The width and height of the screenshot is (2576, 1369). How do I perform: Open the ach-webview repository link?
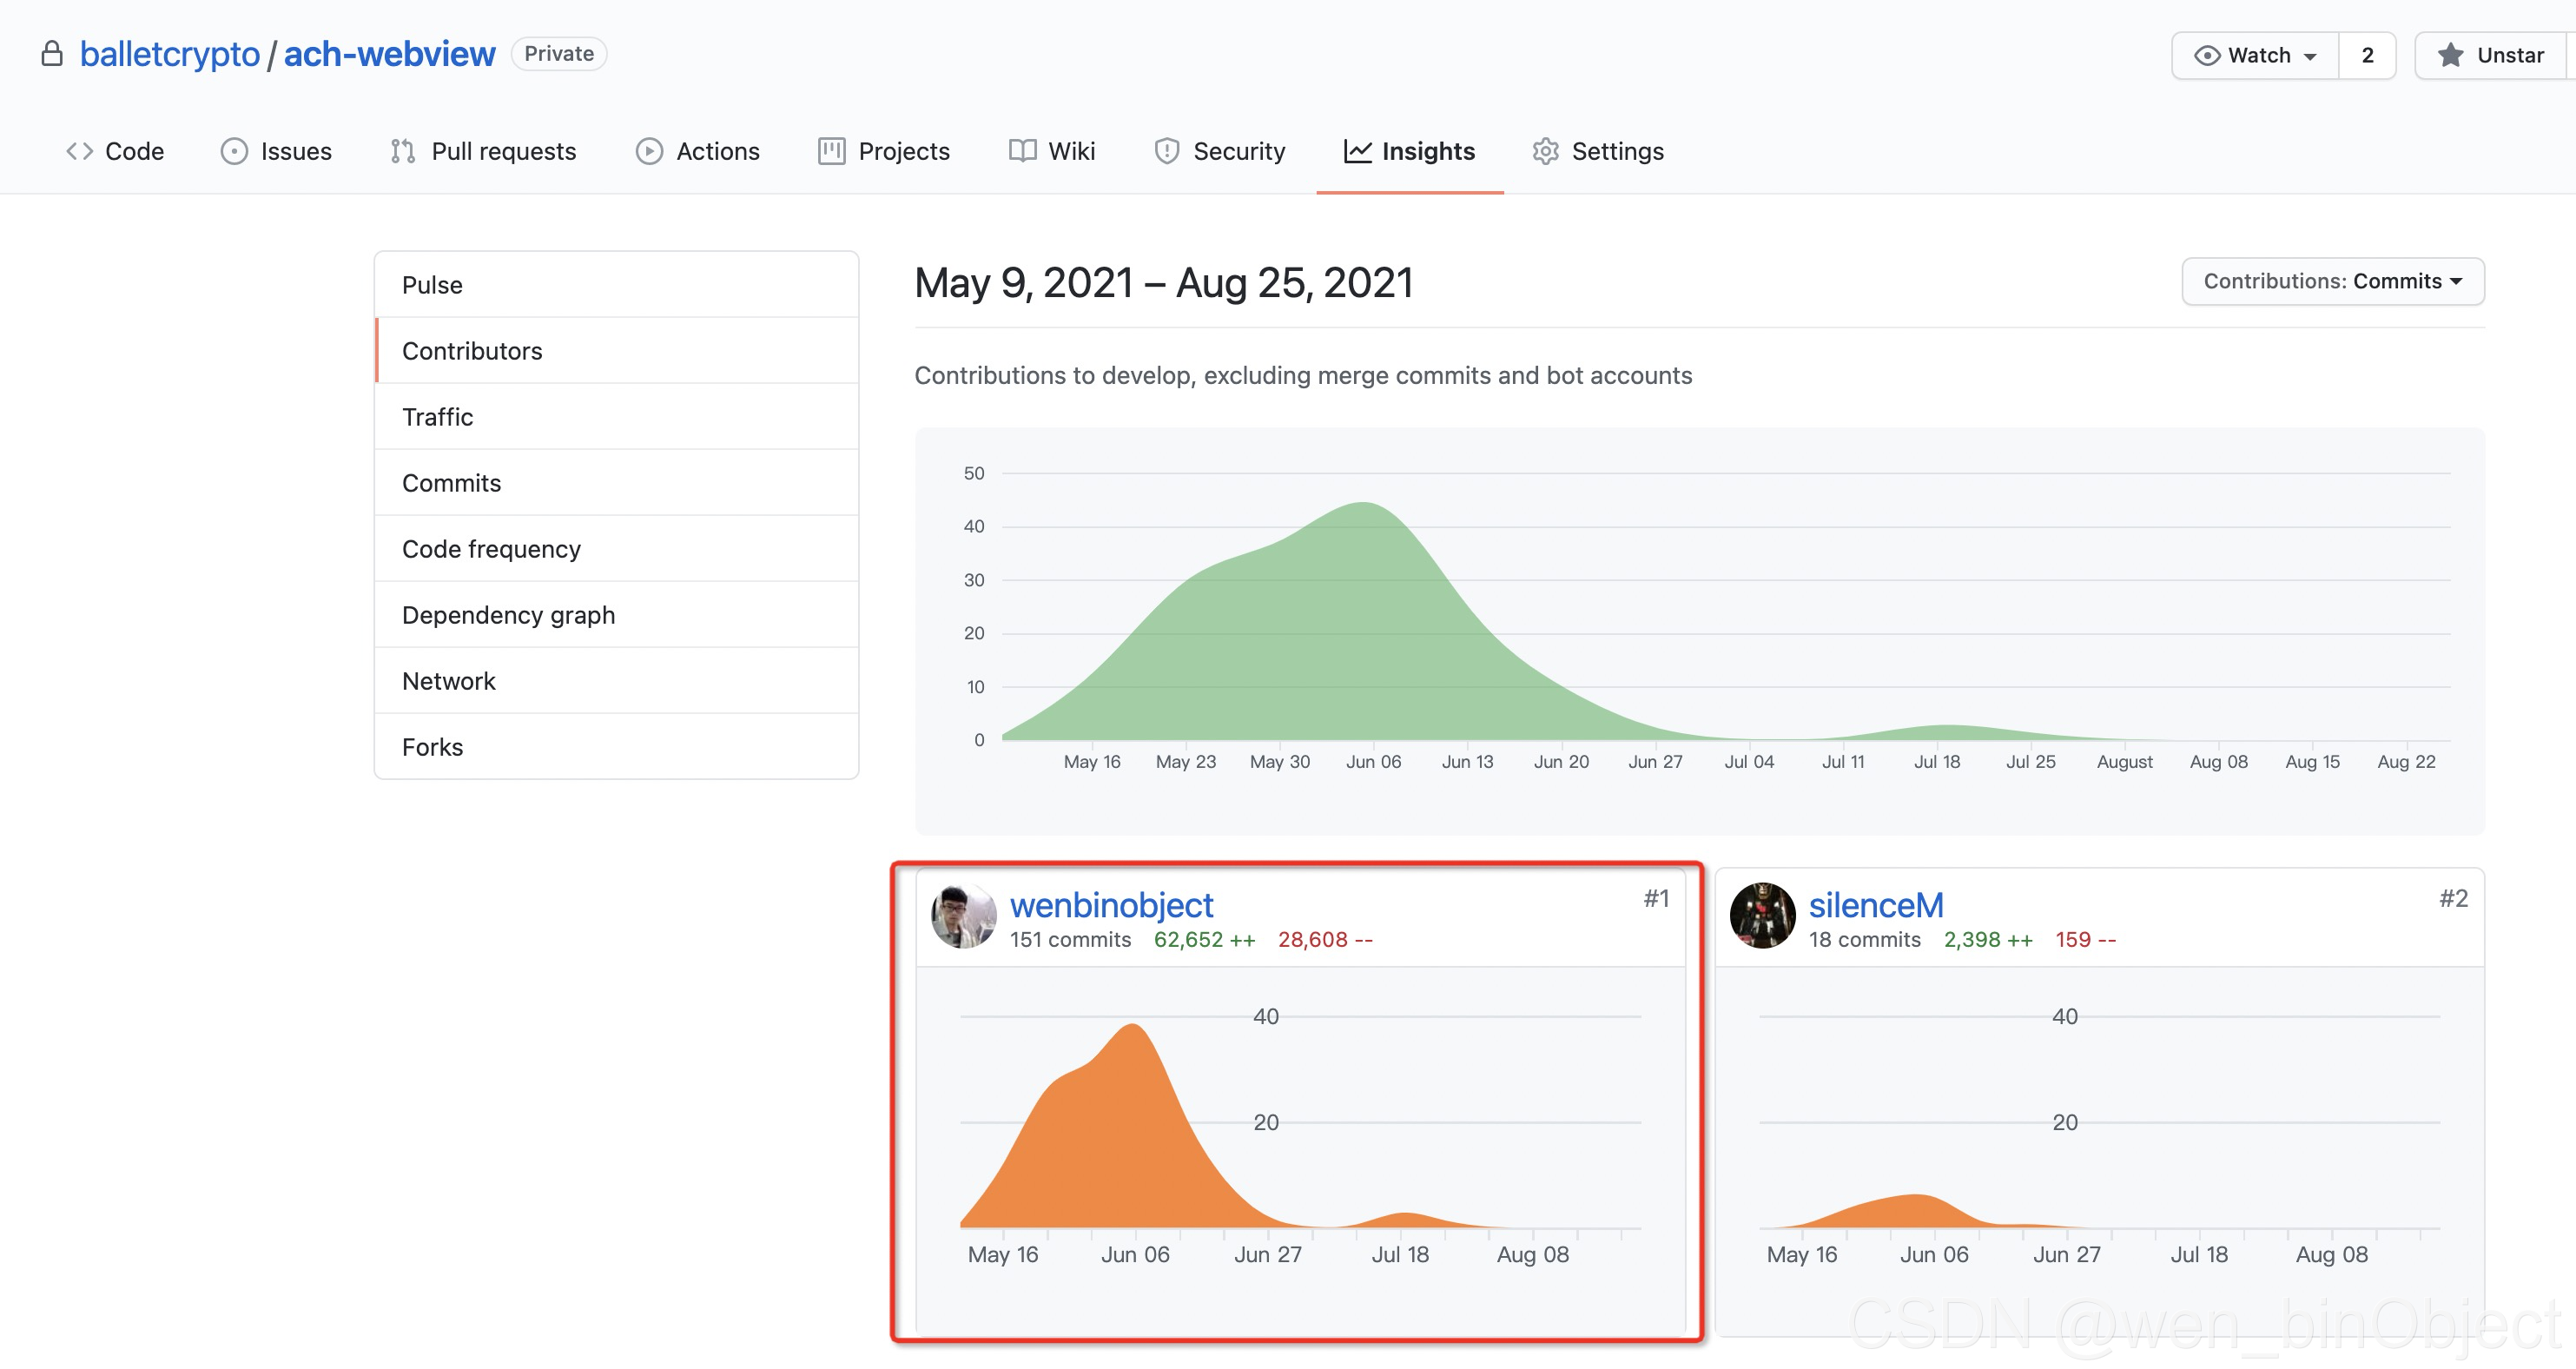click(x=389, y=54)
